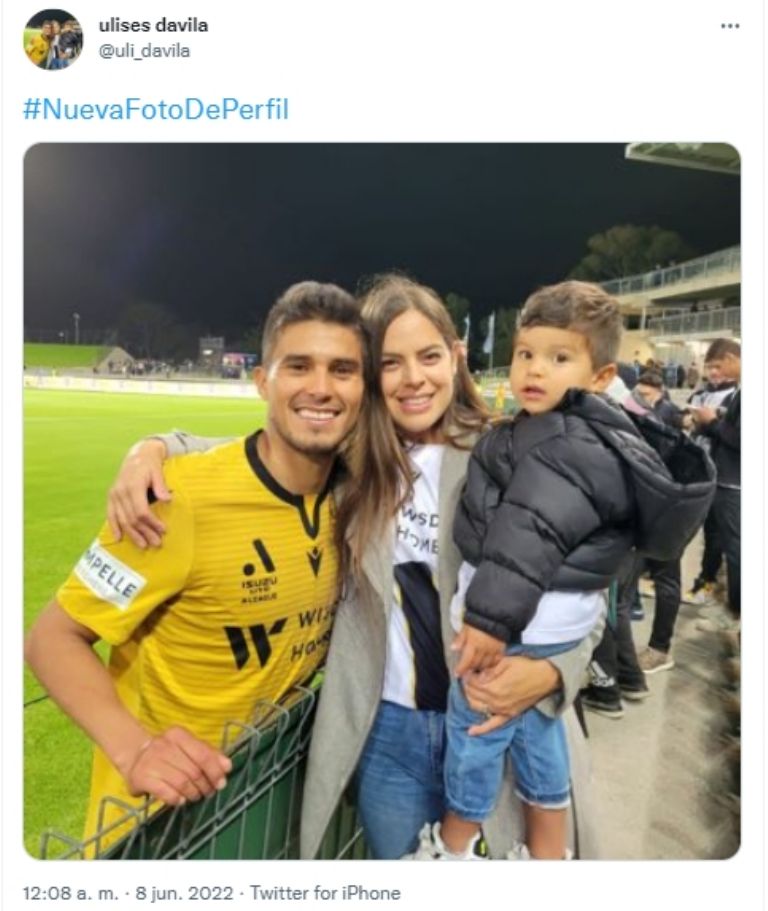Click the 8 jun. 2022 date
The height and width of the screenshot is (911, 768).
tap(184, 892)
